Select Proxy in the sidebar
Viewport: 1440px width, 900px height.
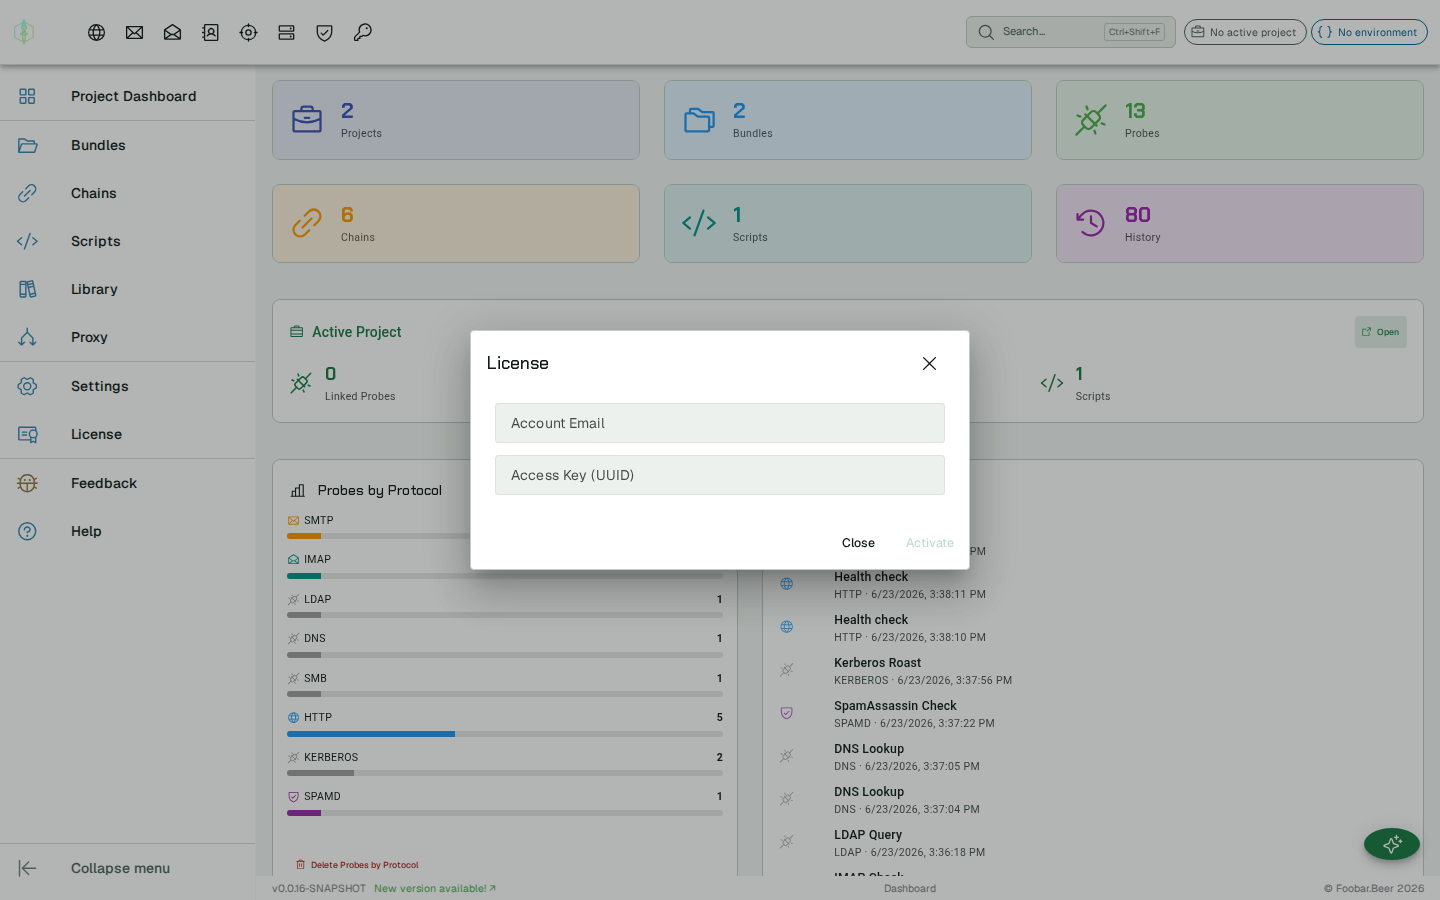128,337
